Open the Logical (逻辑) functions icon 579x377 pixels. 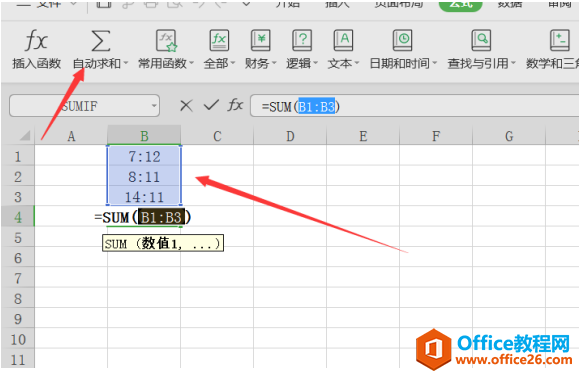tap(302, 40)
